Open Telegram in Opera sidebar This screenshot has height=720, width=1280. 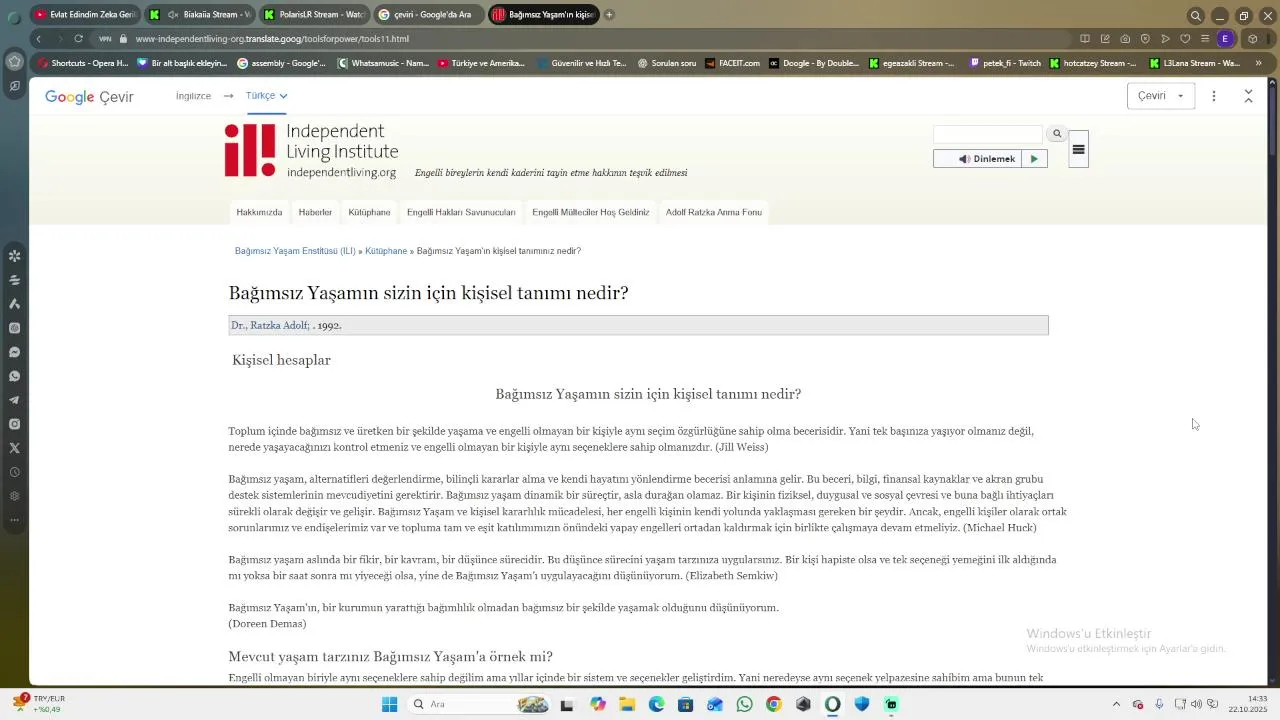pos(14,400)
